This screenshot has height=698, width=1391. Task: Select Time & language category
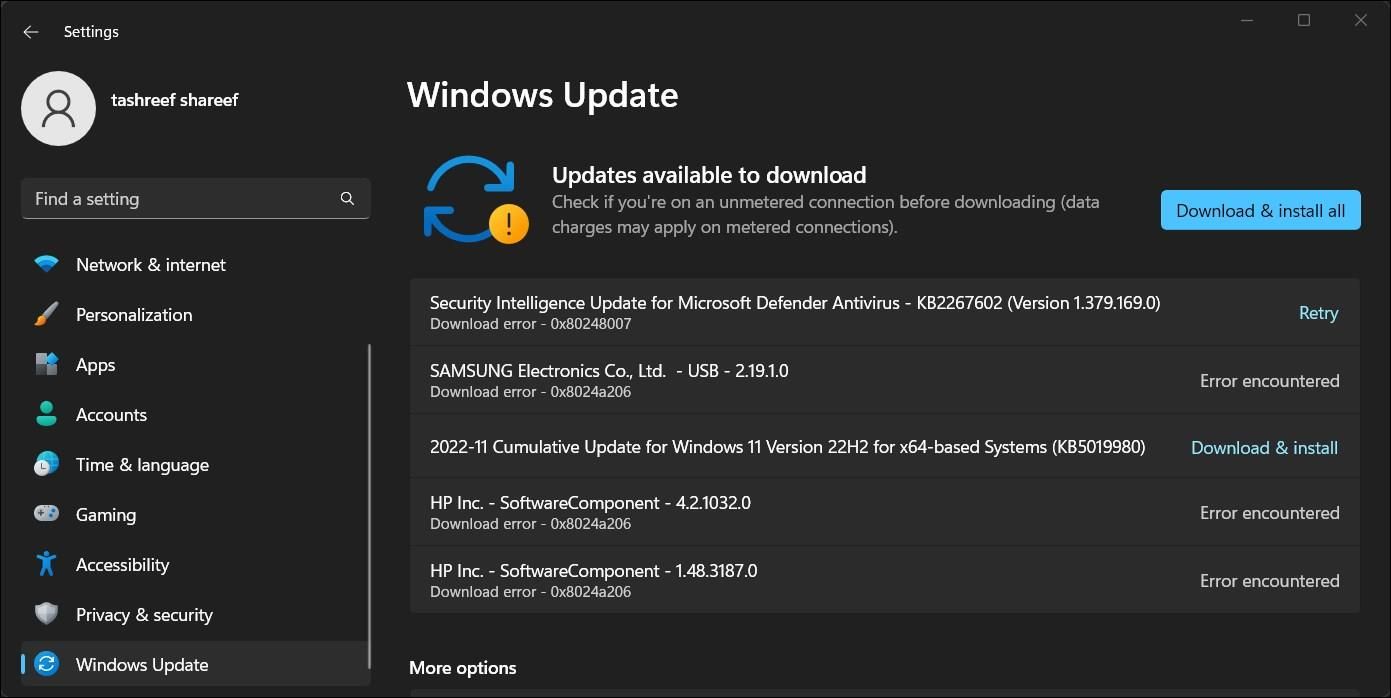point(196,465)
